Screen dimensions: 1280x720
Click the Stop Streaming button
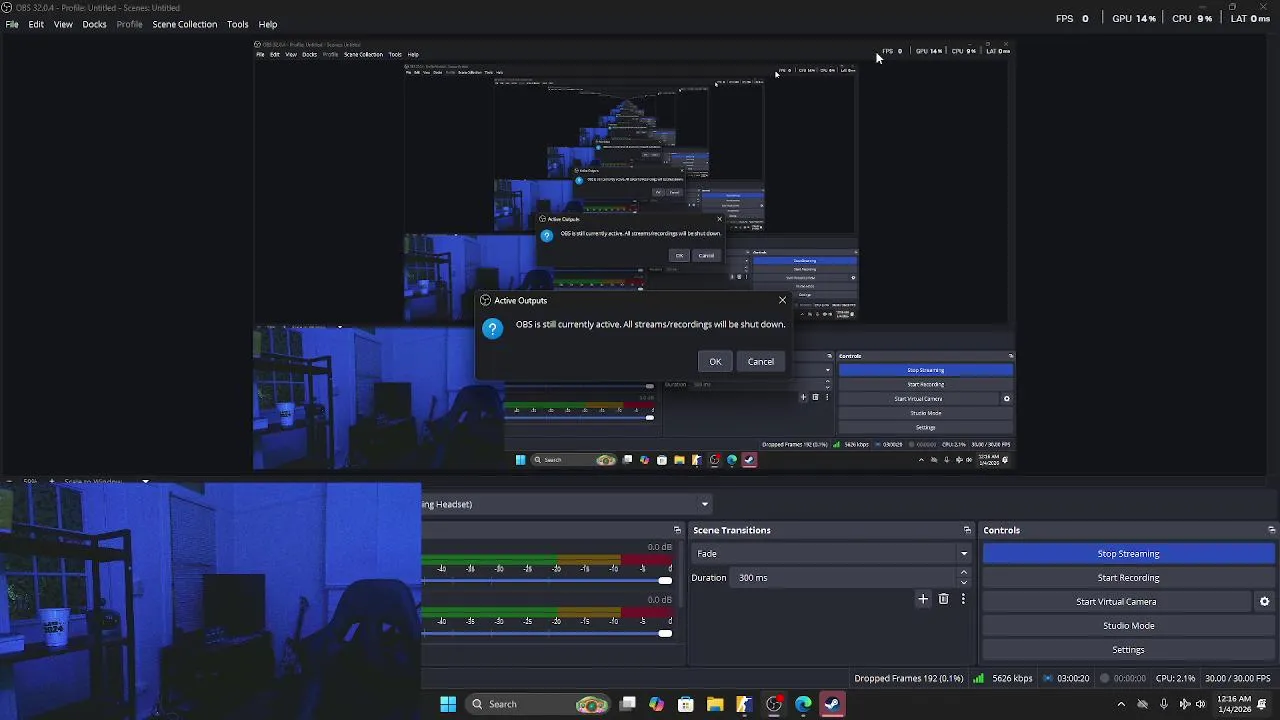tap(1128, 553)
